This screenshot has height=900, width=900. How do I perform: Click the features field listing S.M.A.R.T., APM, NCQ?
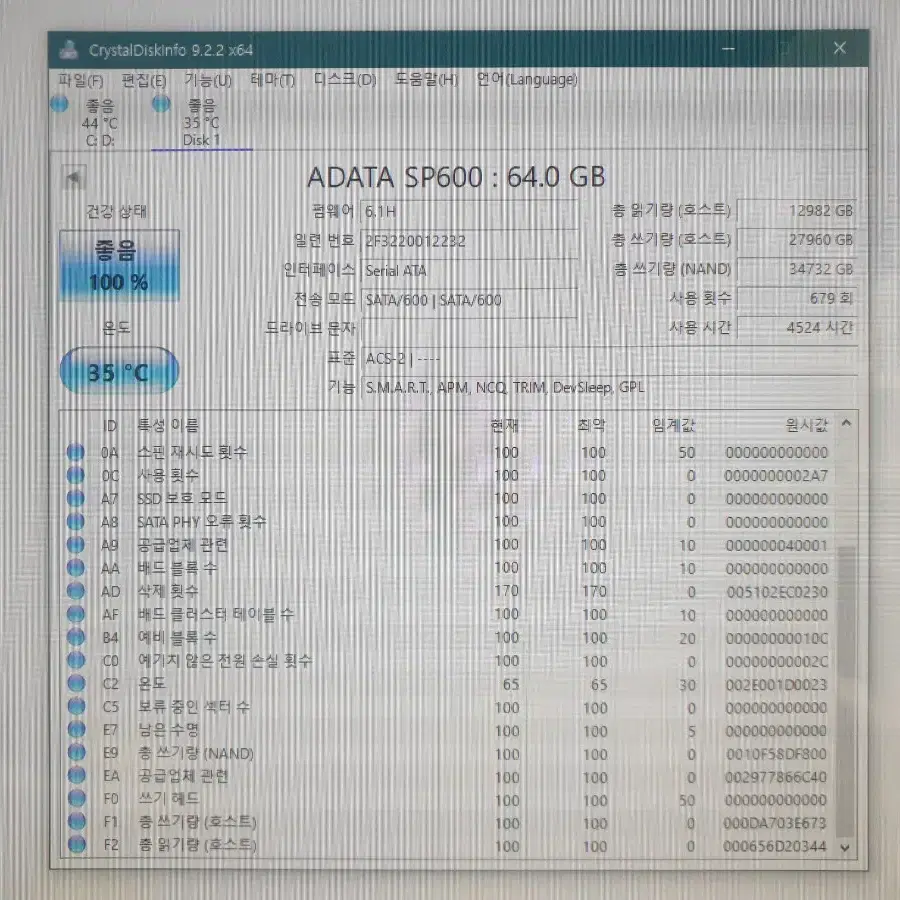click(x=609, y=388)
